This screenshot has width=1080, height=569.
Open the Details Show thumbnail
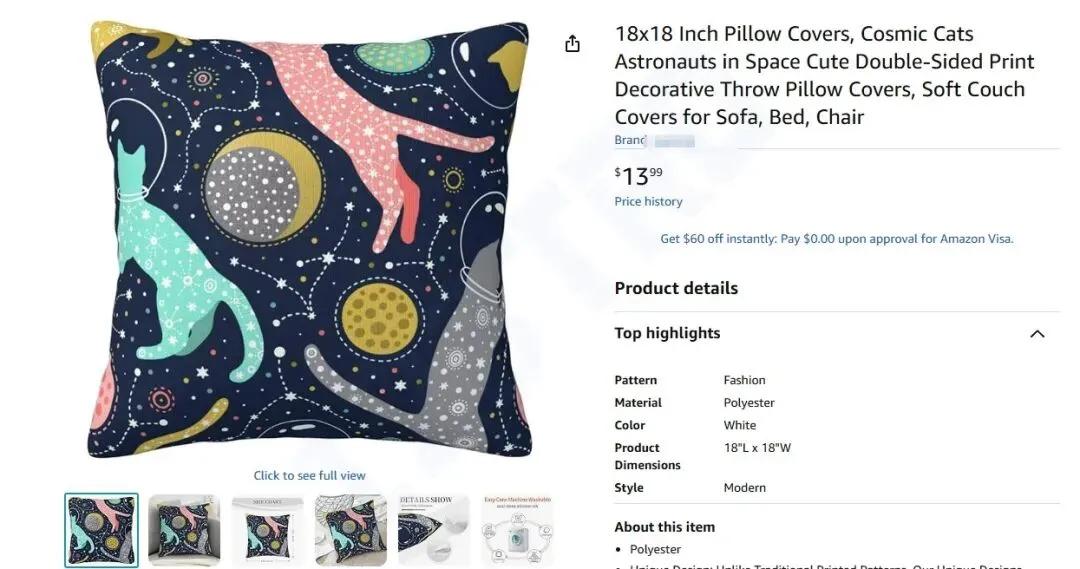tap(434, 530)
